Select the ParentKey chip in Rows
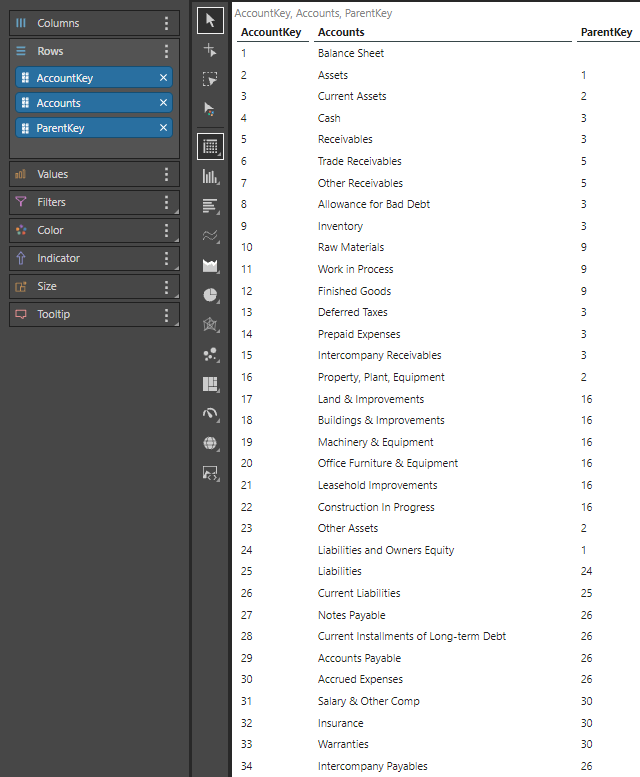Viewport: 640px width, 777px height. 94,128
